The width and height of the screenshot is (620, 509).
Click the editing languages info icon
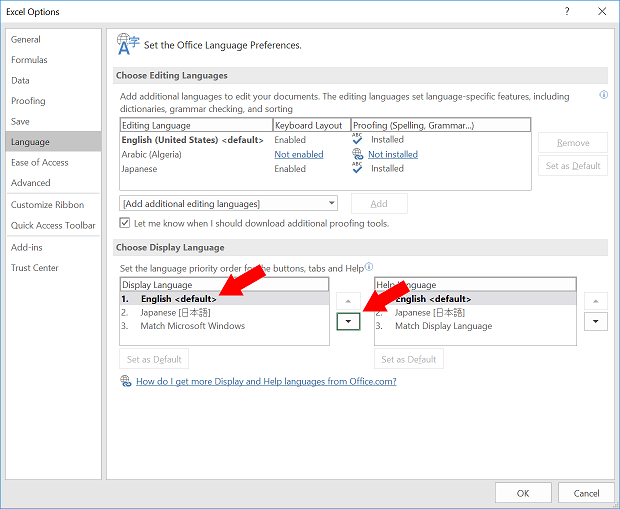pos(603,95)
